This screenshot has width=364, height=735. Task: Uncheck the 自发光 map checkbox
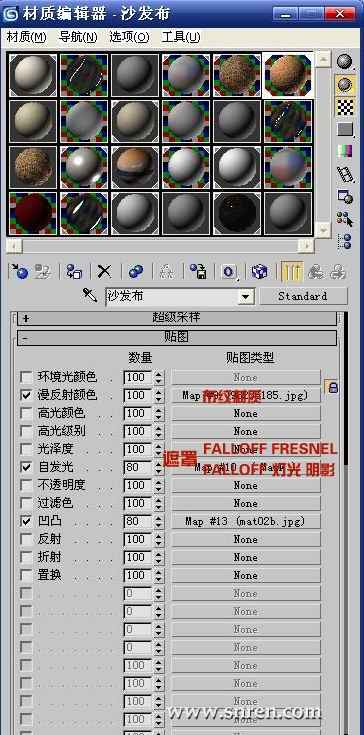26,467
